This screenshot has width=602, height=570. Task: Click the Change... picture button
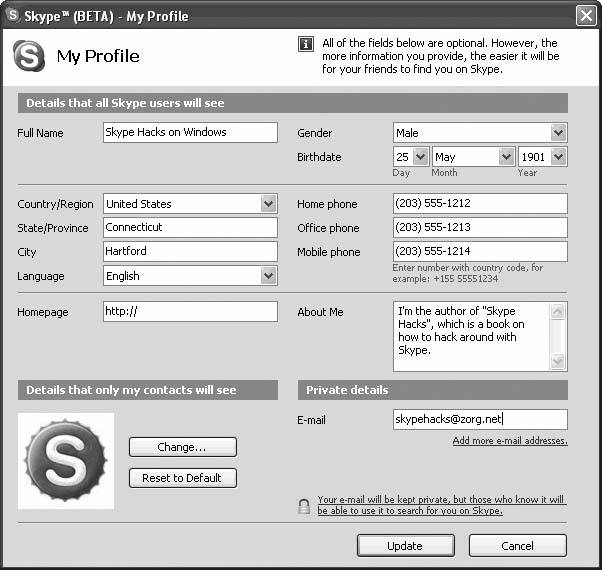pos(183,447)
